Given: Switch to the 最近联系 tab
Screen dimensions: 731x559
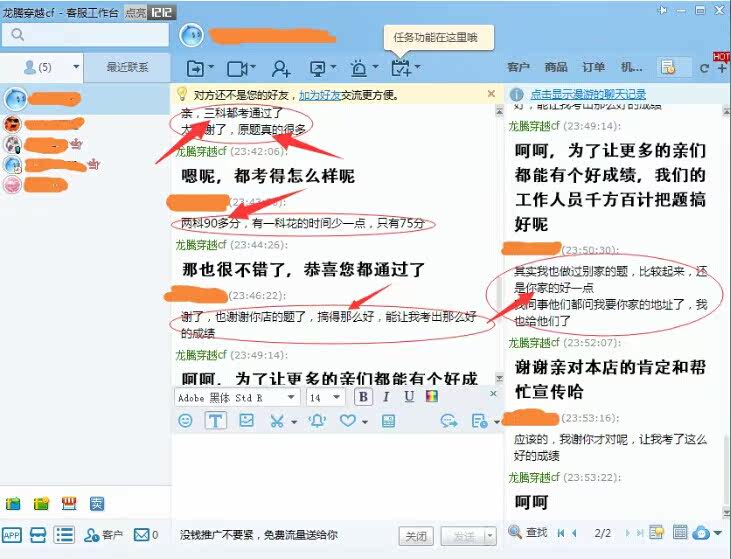Looking at the screenshot, I should click(128, 68).
